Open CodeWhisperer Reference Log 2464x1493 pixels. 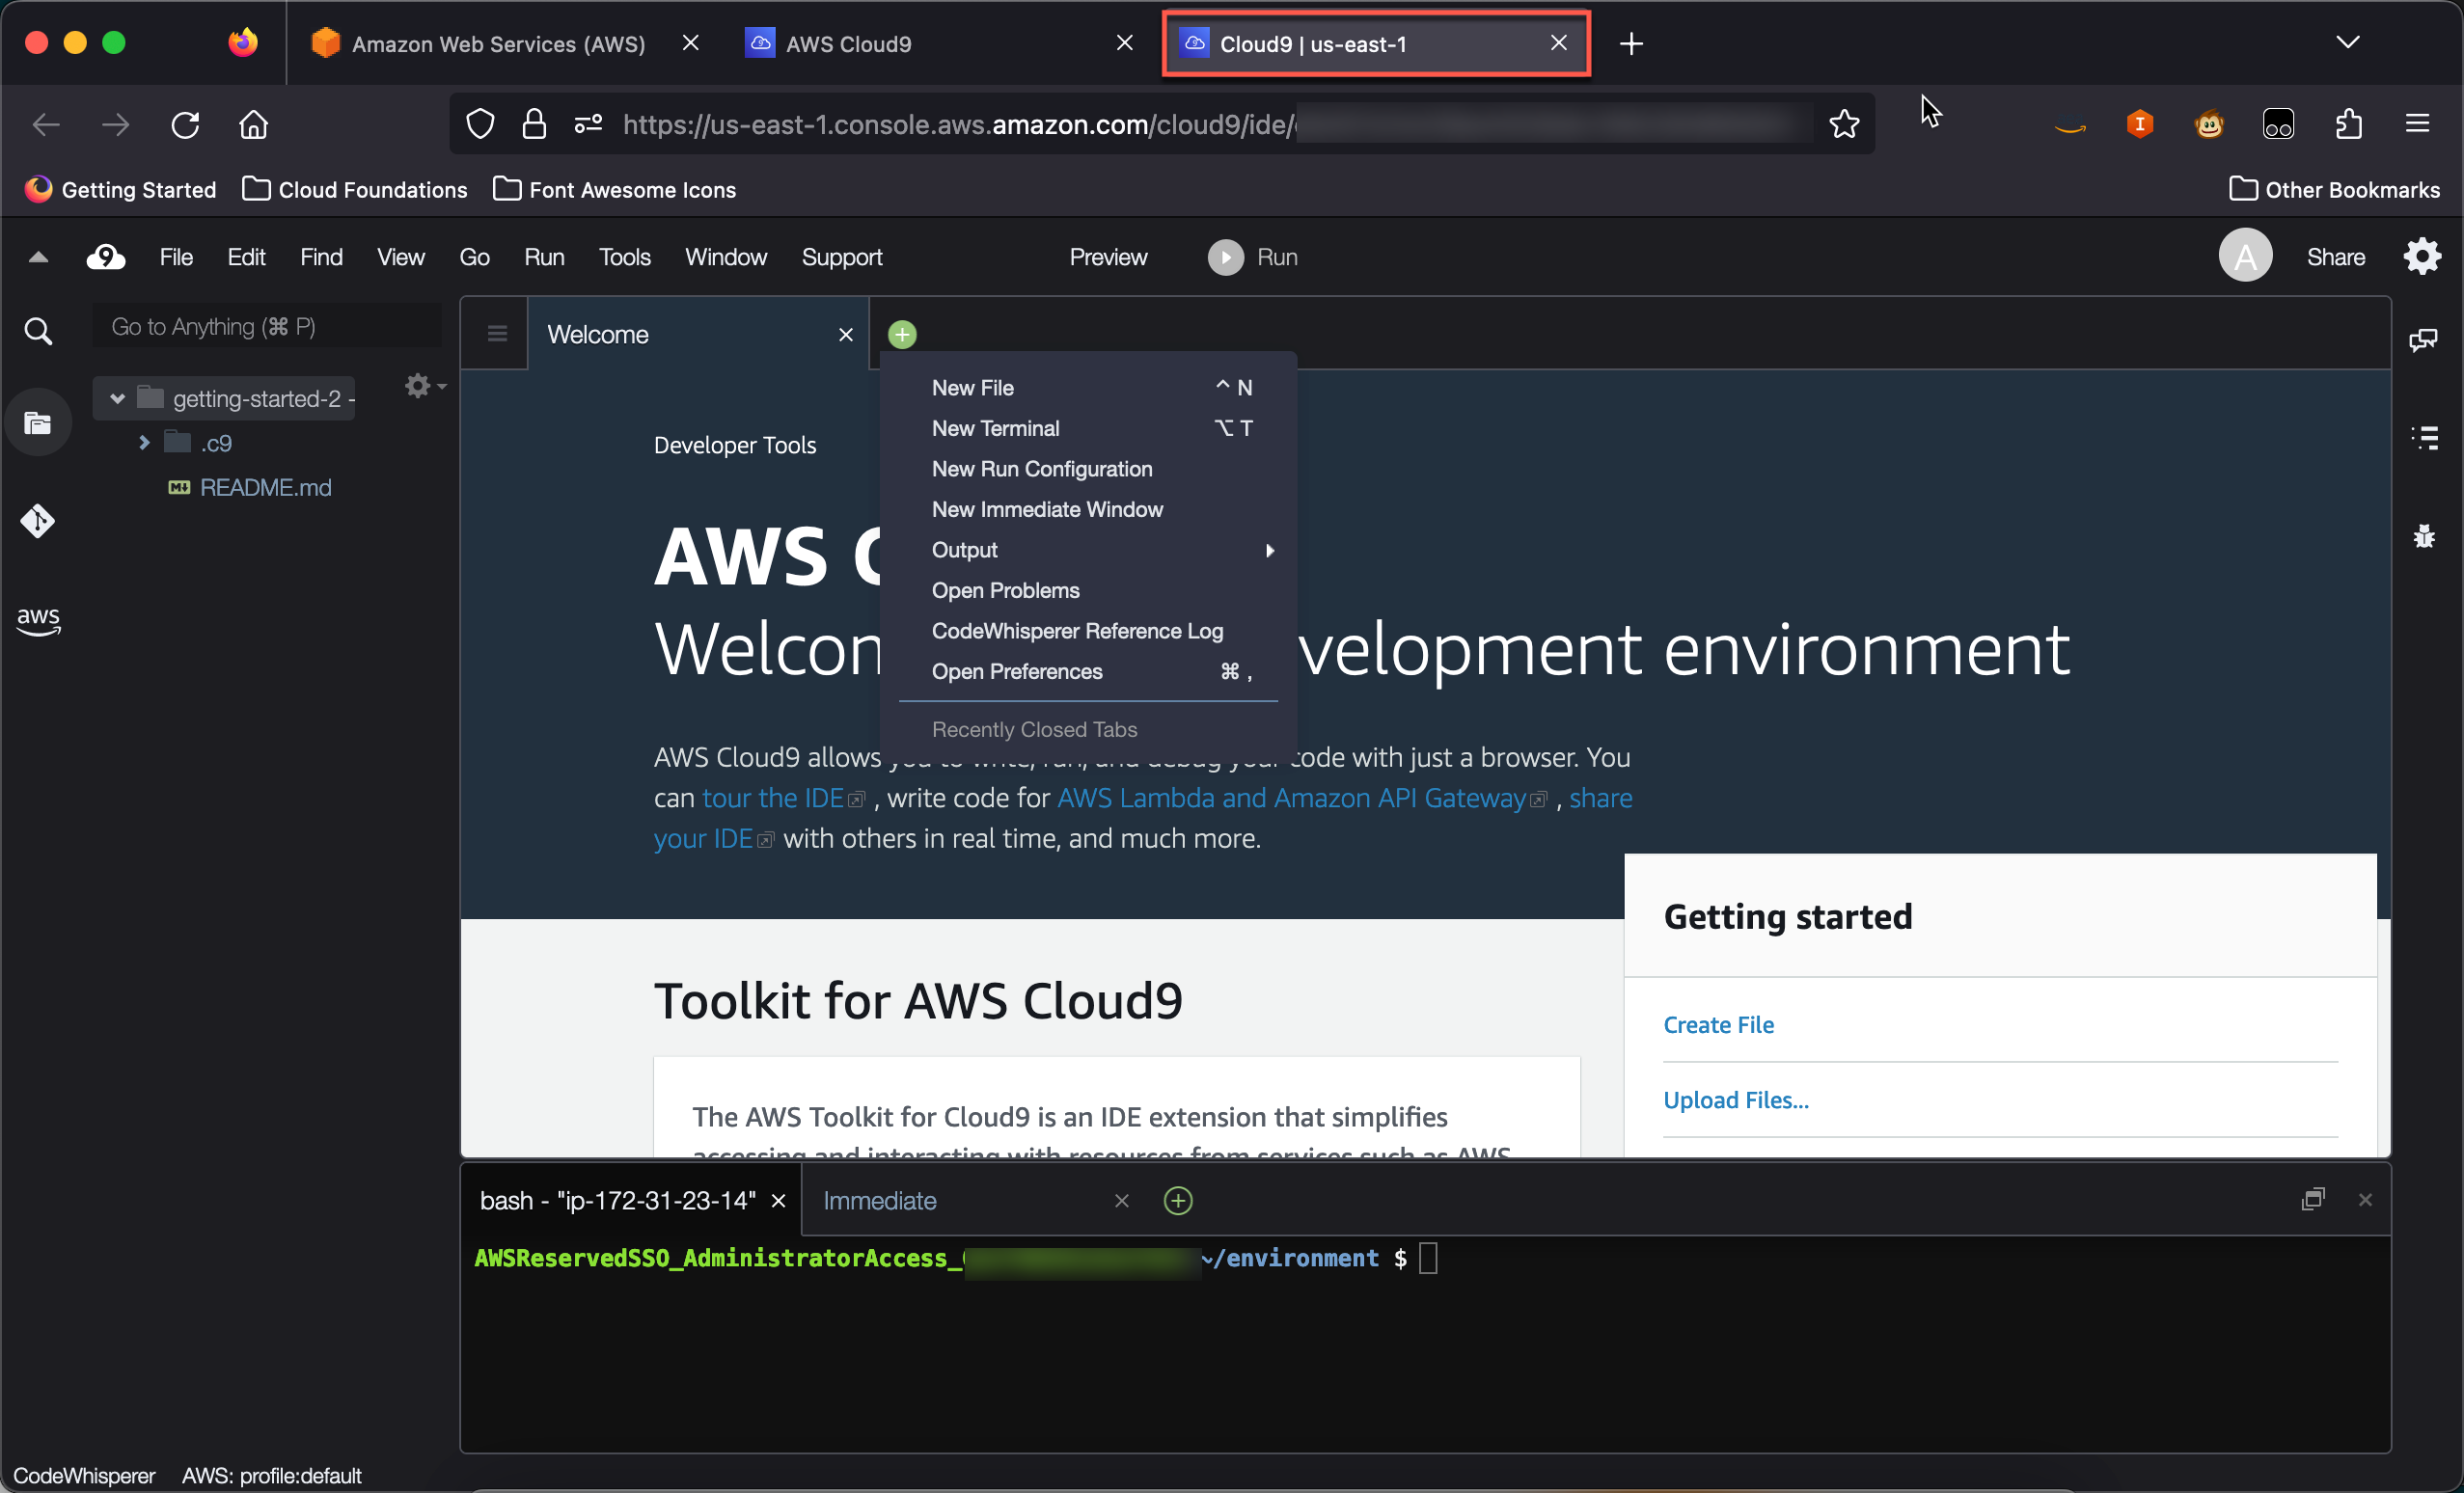(1089, 631)
